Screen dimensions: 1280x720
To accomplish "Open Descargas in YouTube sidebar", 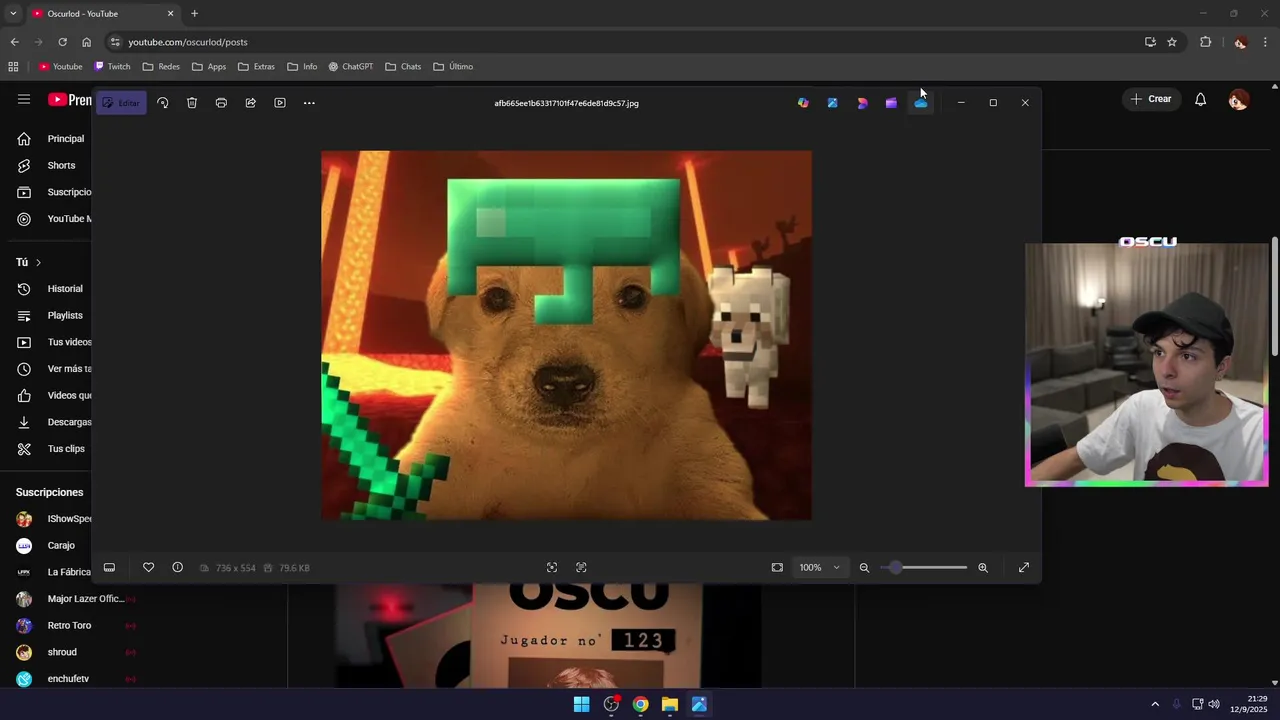I will pyautogui.click(x=52, y=422).
